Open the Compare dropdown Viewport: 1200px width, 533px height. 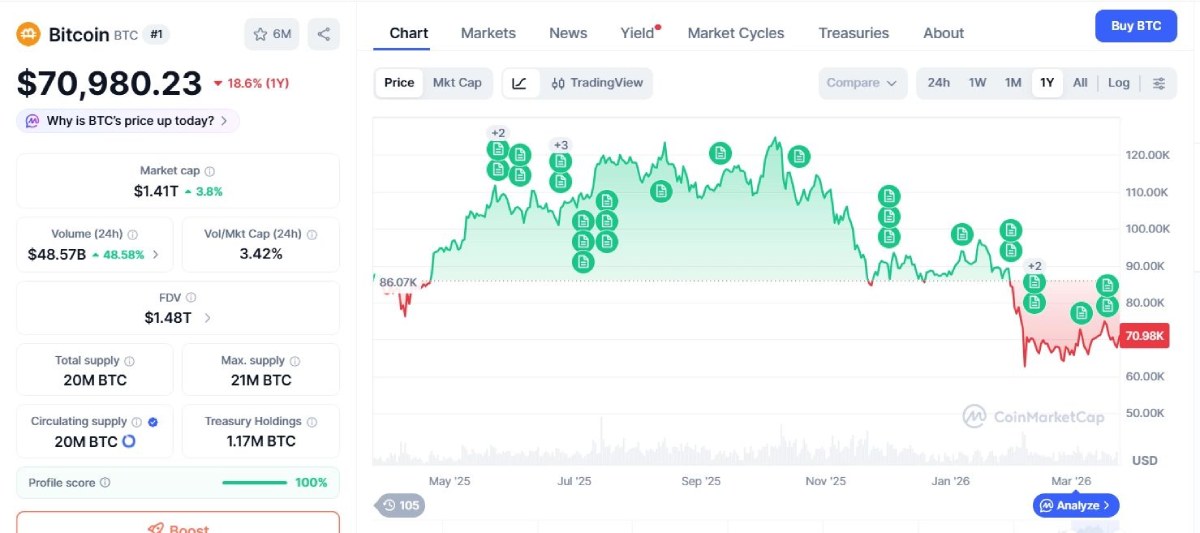tap(862, 83)
